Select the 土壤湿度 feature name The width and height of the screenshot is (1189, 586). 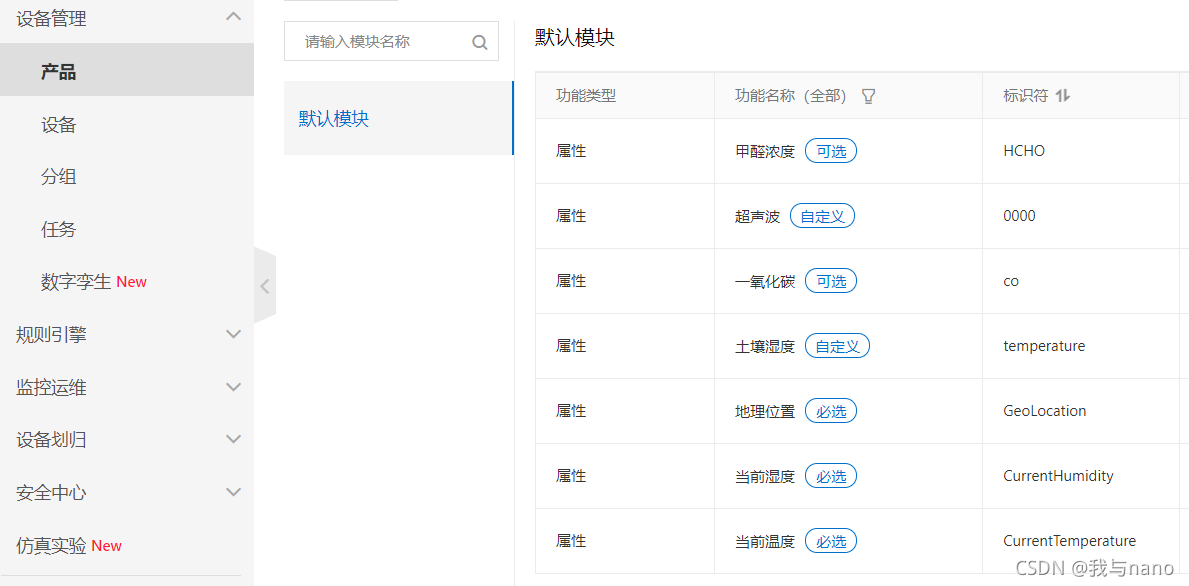click(x=764, y=347)
